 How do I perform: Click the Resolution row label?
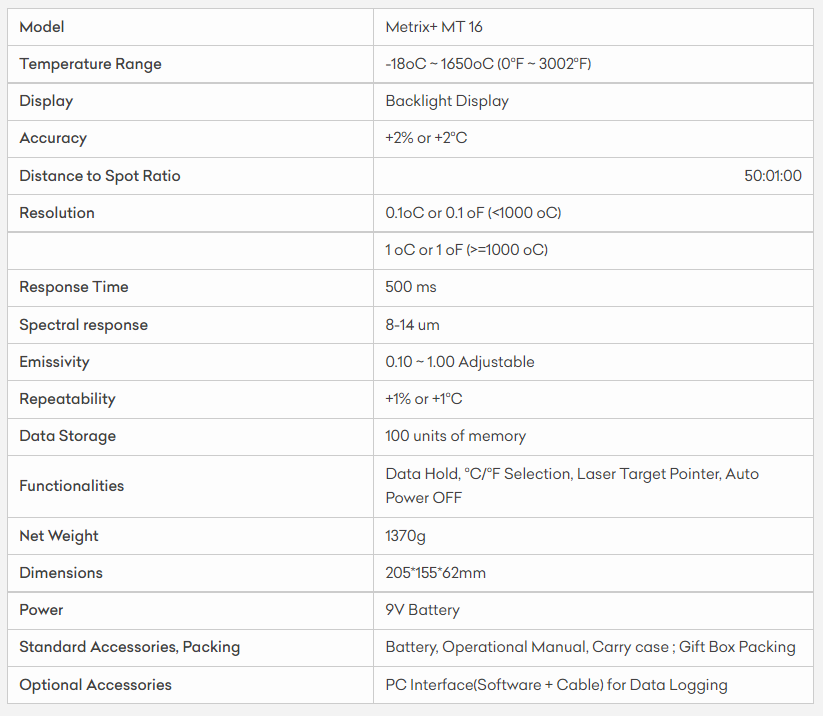tap(57, 213)
